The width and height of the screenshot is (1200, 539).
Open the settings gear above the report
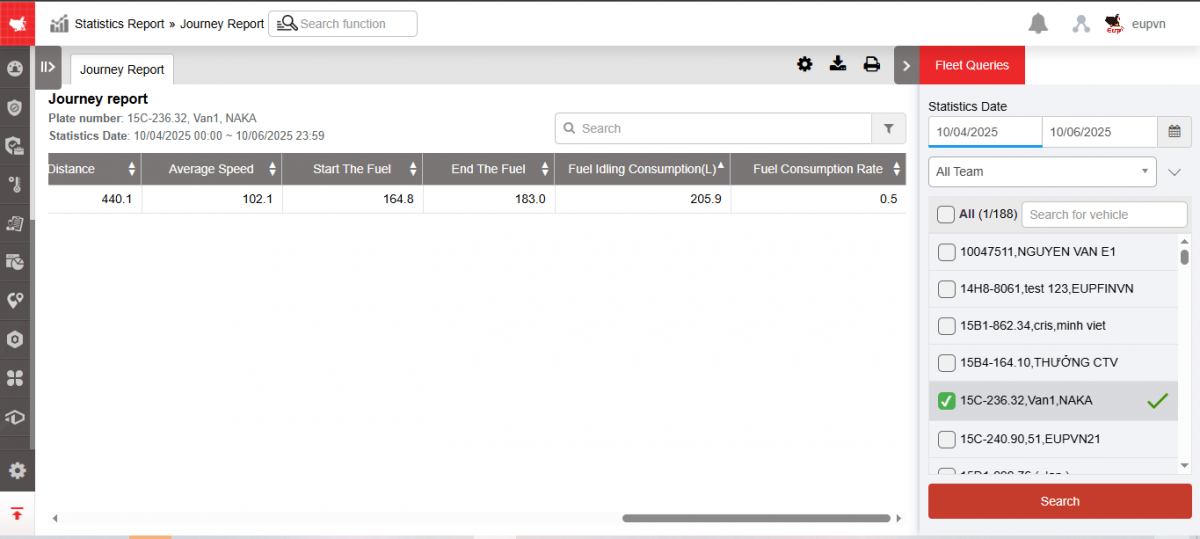coord(805,65)
